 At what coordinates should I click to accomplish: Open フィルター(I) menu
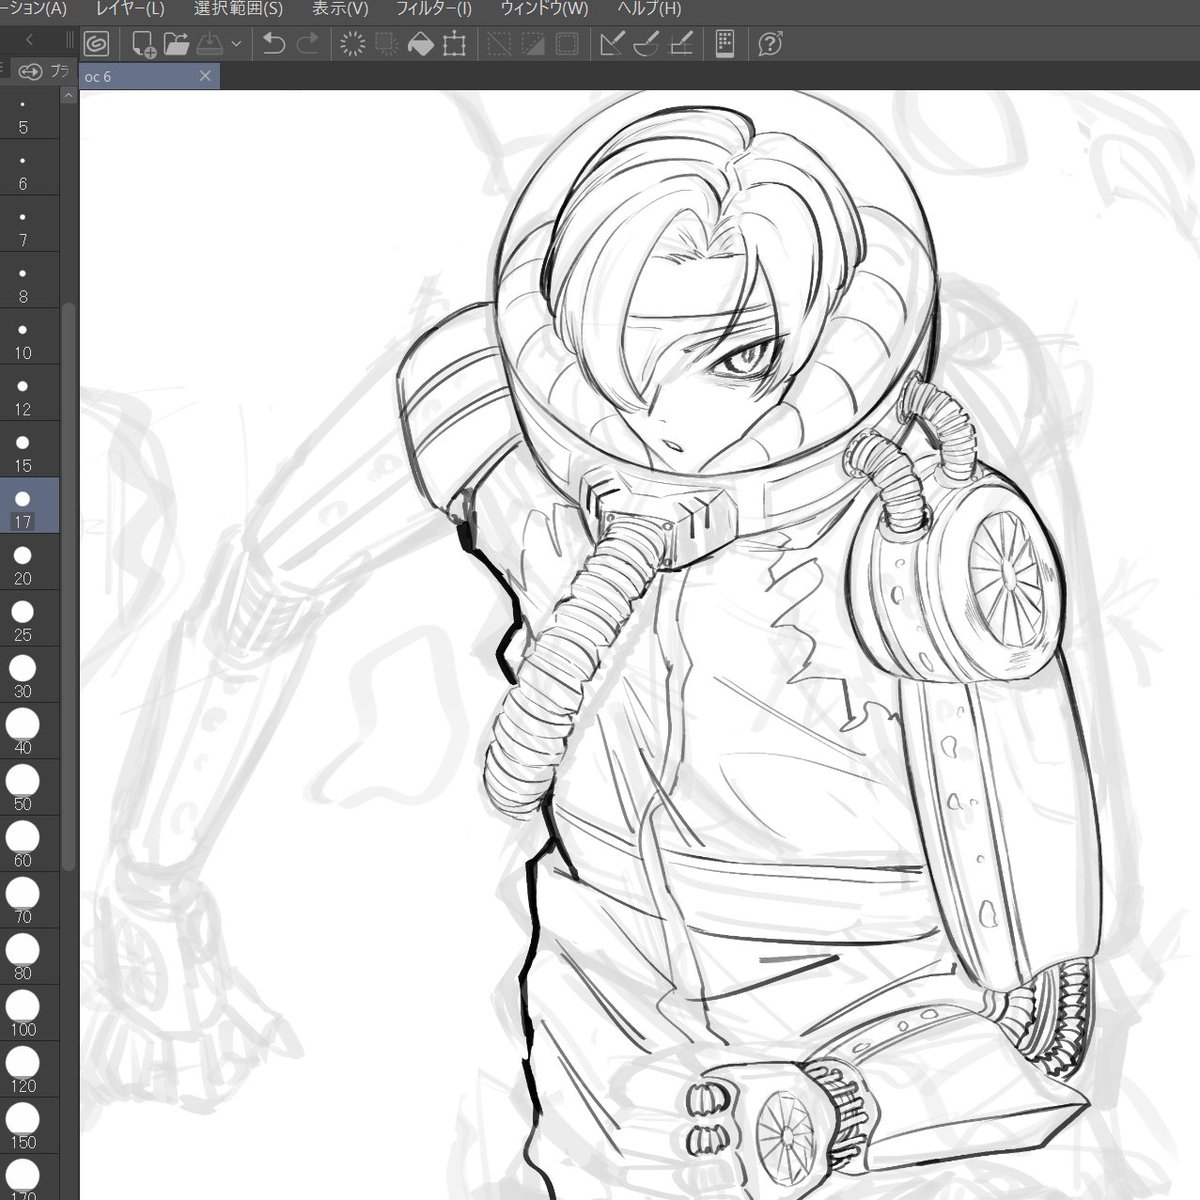pos(433,9)
